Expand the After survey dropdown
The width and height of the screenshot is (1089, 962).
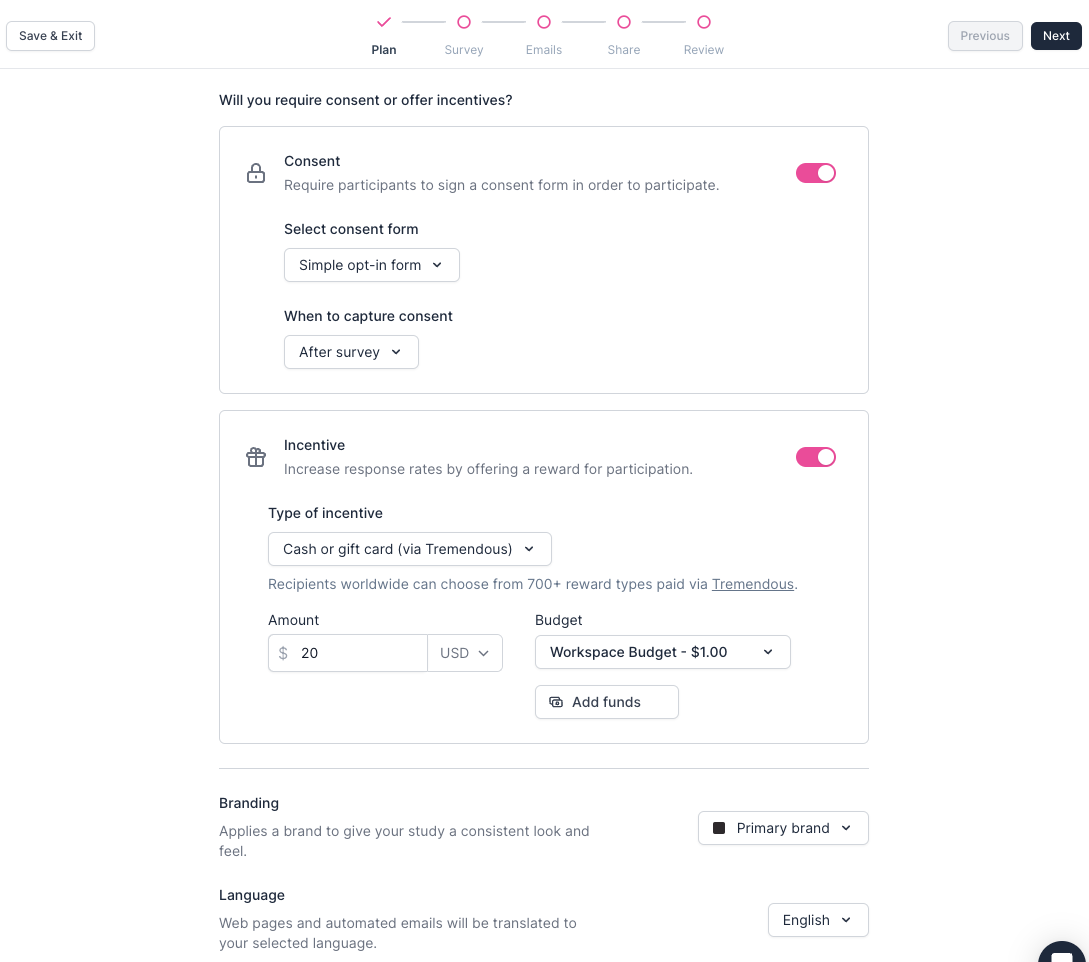click(351, 352)
